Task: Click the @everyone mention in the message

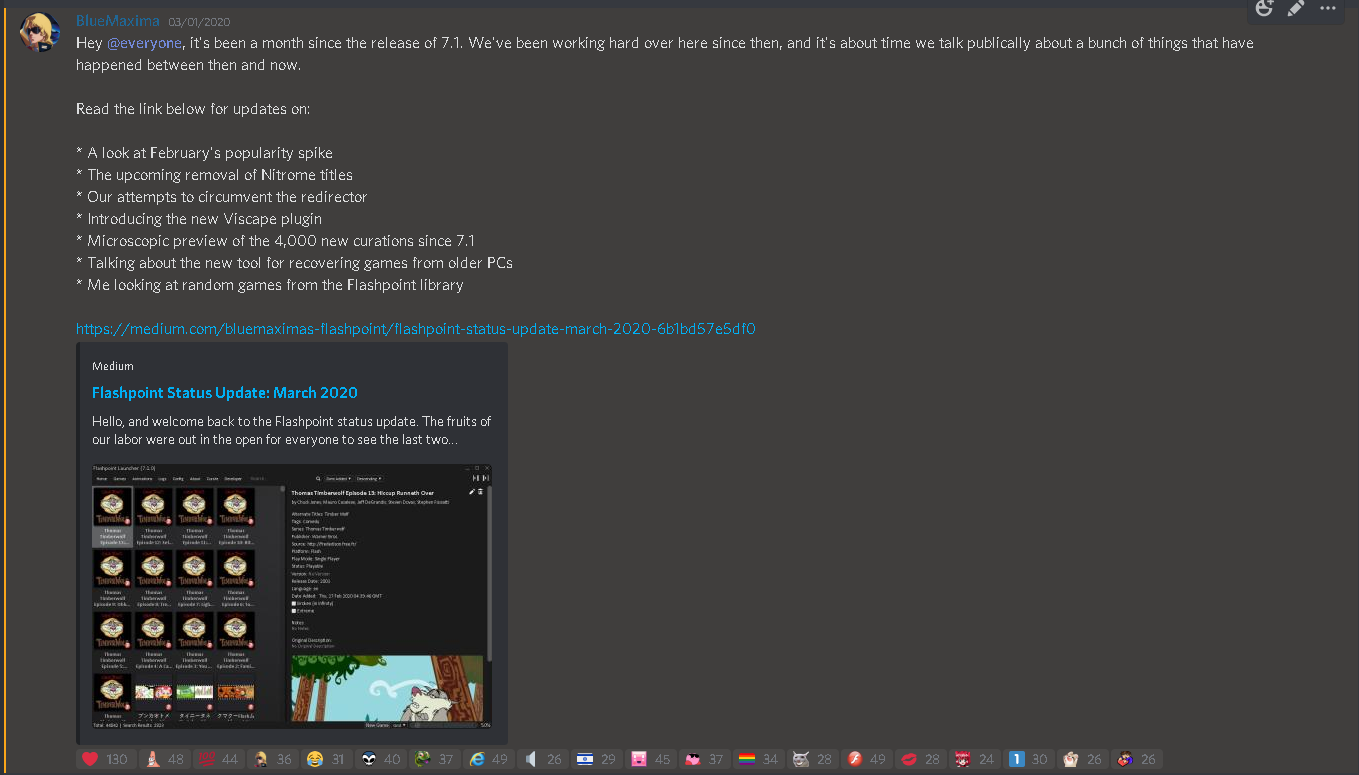Action: point(144,43)
